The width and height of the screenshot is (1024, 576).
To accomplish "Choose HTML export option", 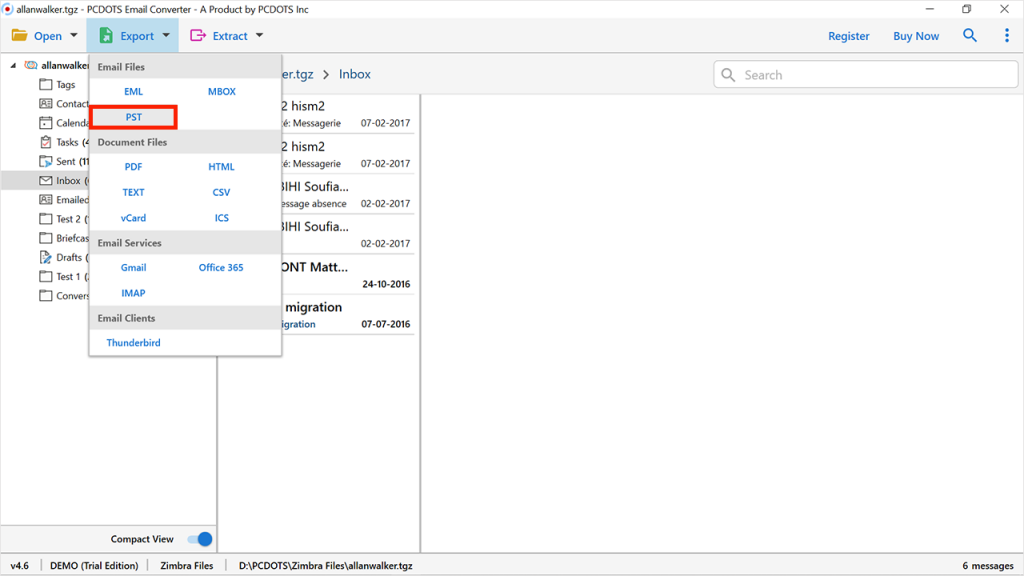I will click(x=221, y=167).
